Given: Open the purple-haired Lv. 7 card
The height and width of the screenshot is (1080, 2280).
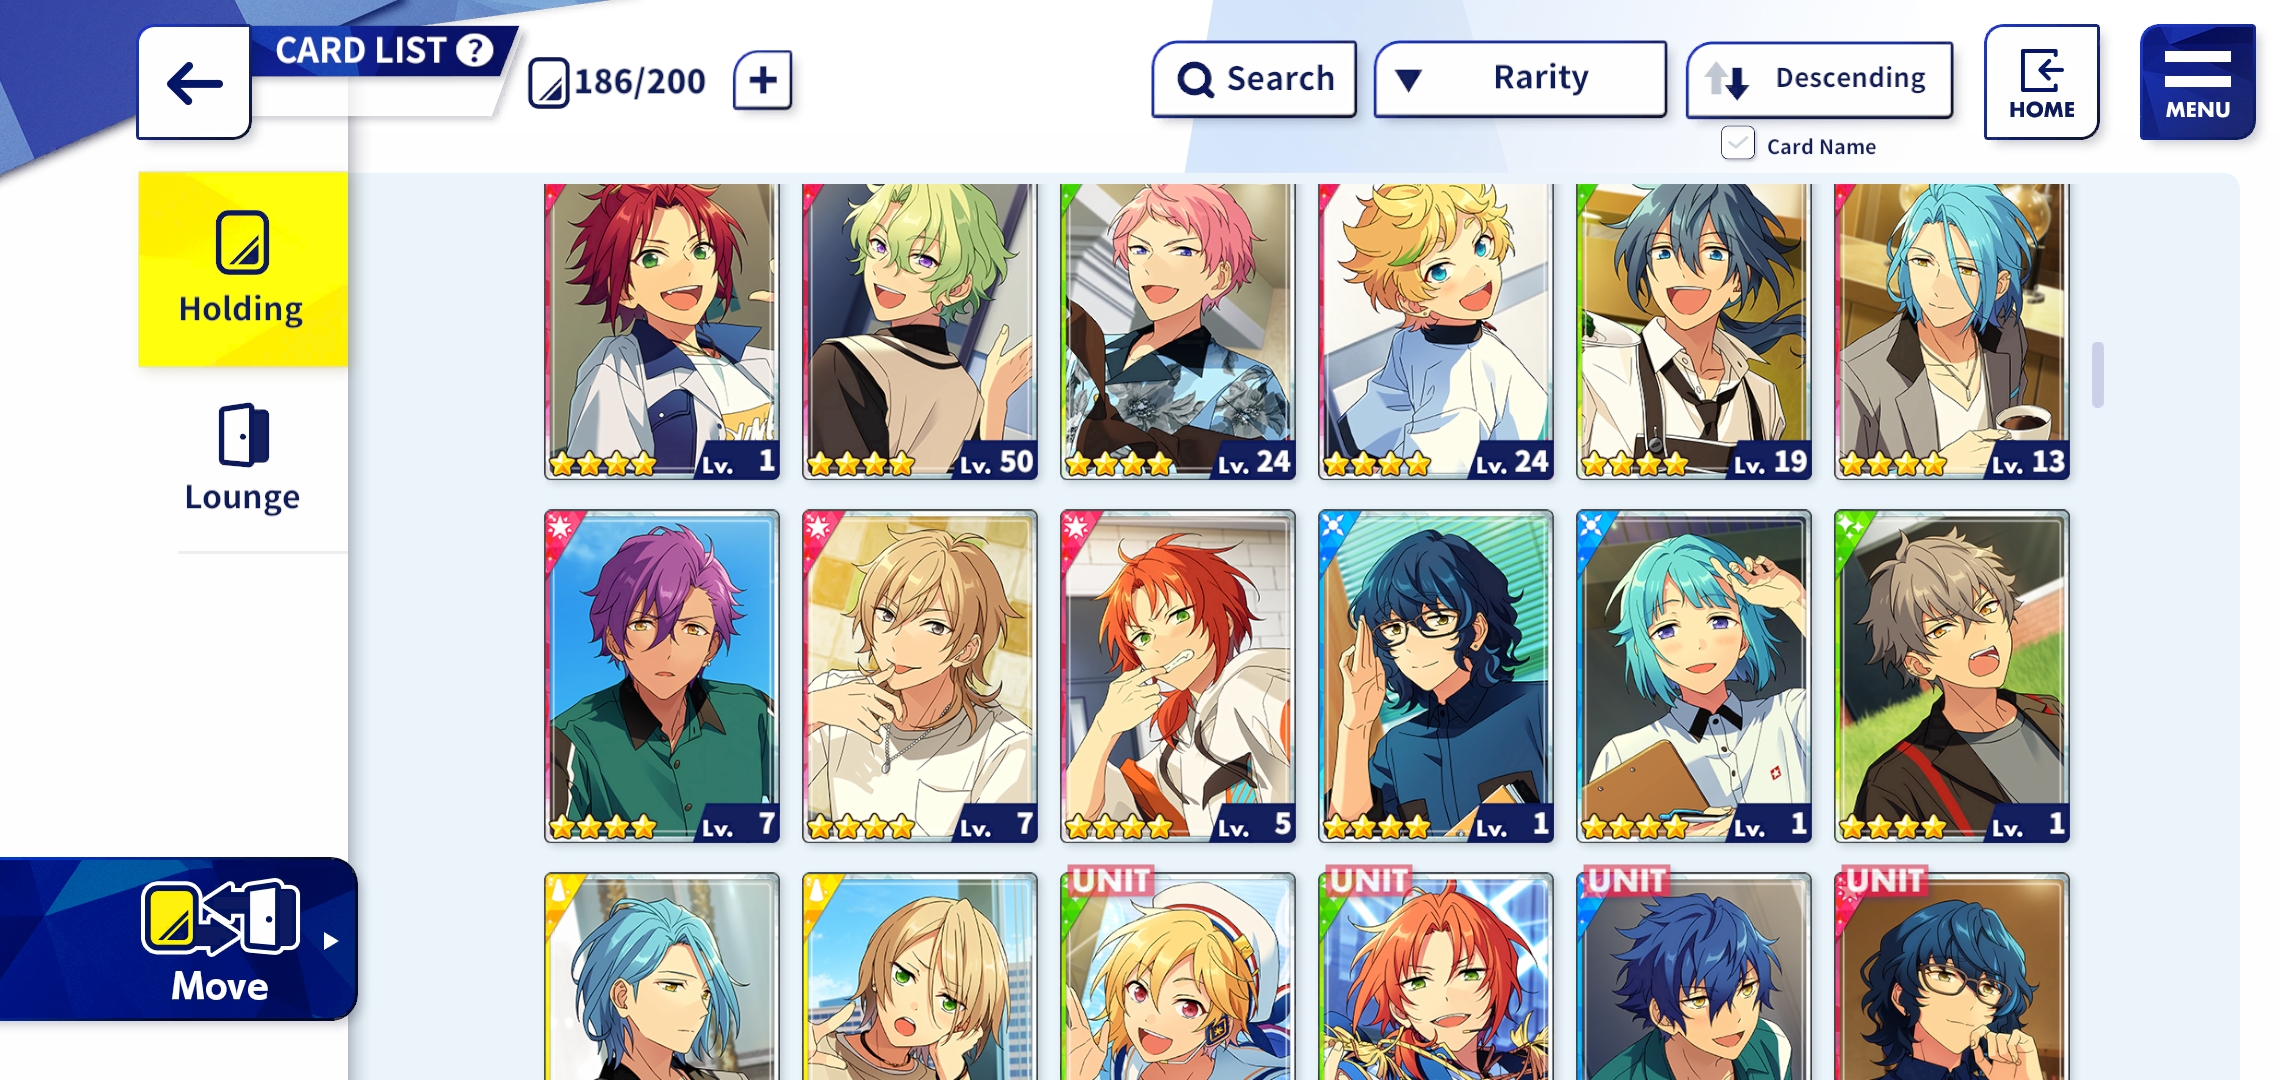Looking at the screenshot, I should 661,676.
